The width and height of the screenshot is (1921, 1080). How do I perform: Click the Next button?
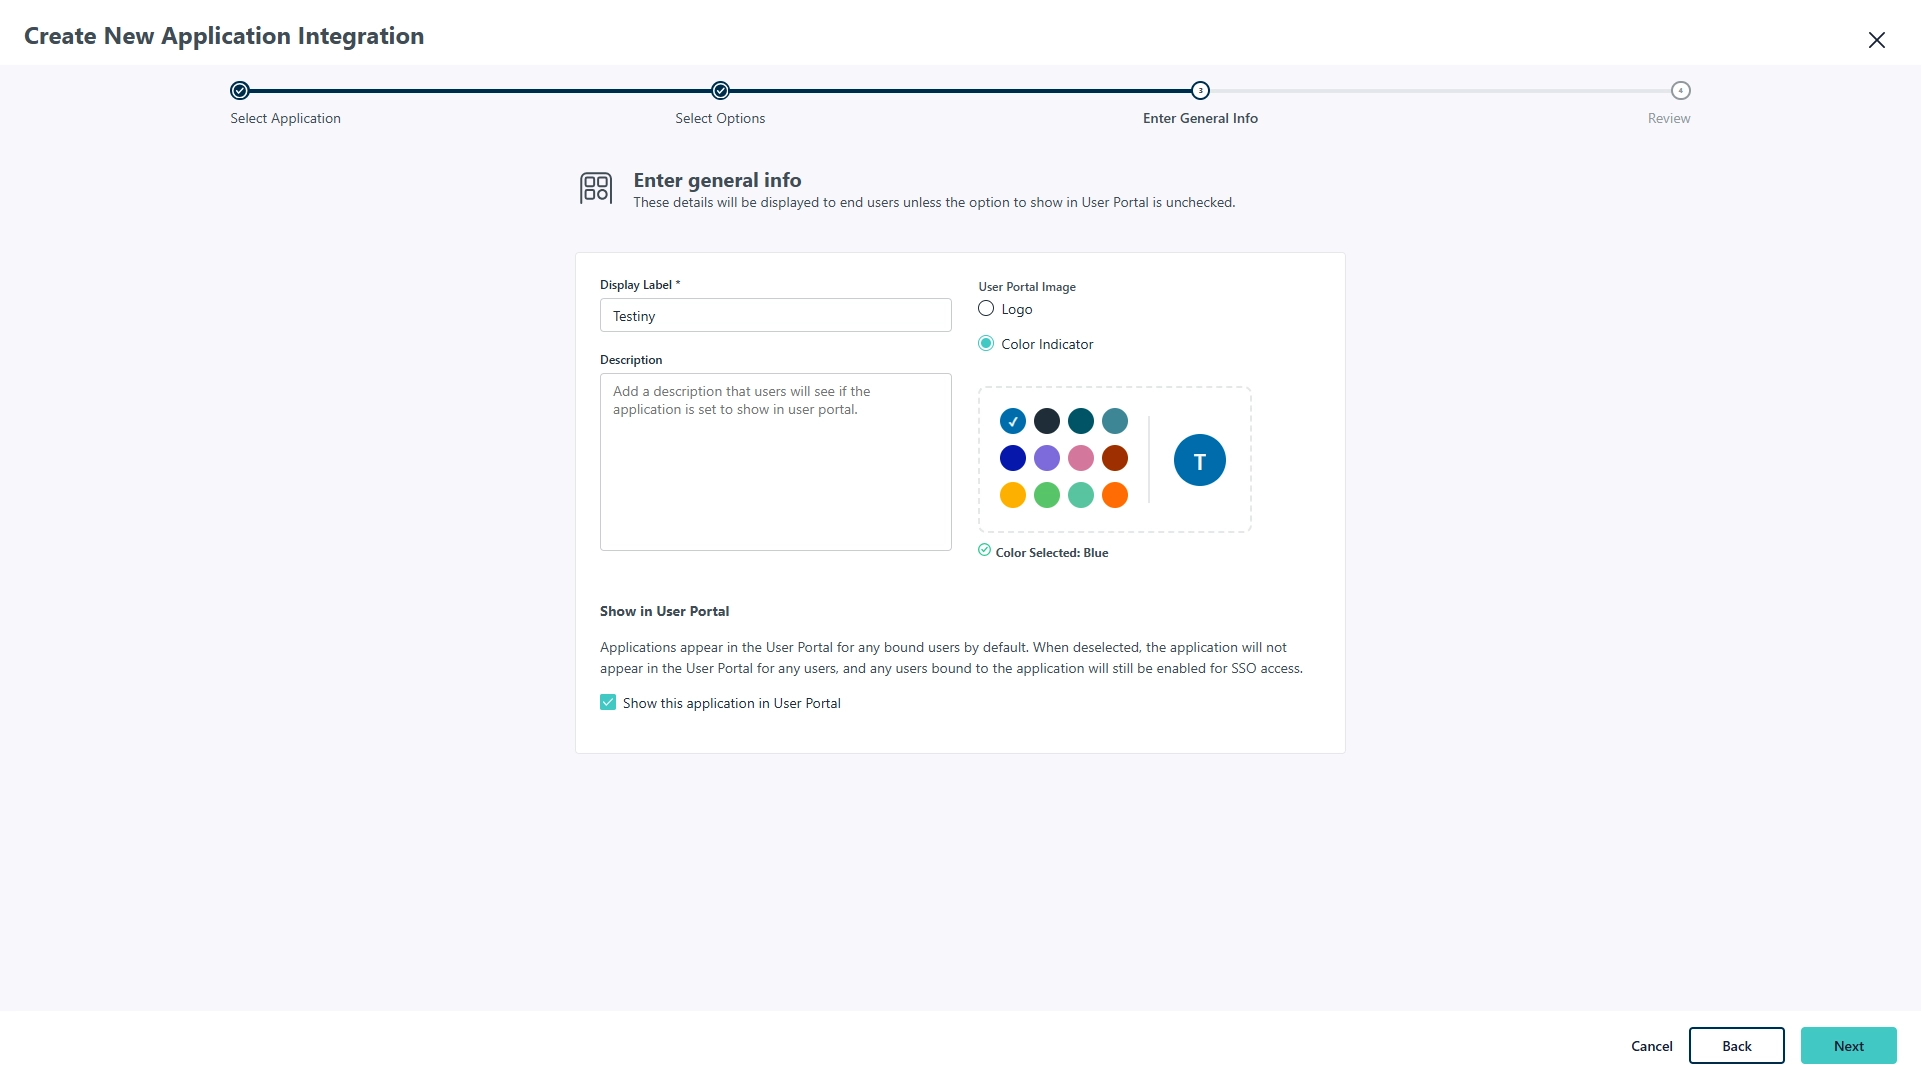coord(1848,1046)
